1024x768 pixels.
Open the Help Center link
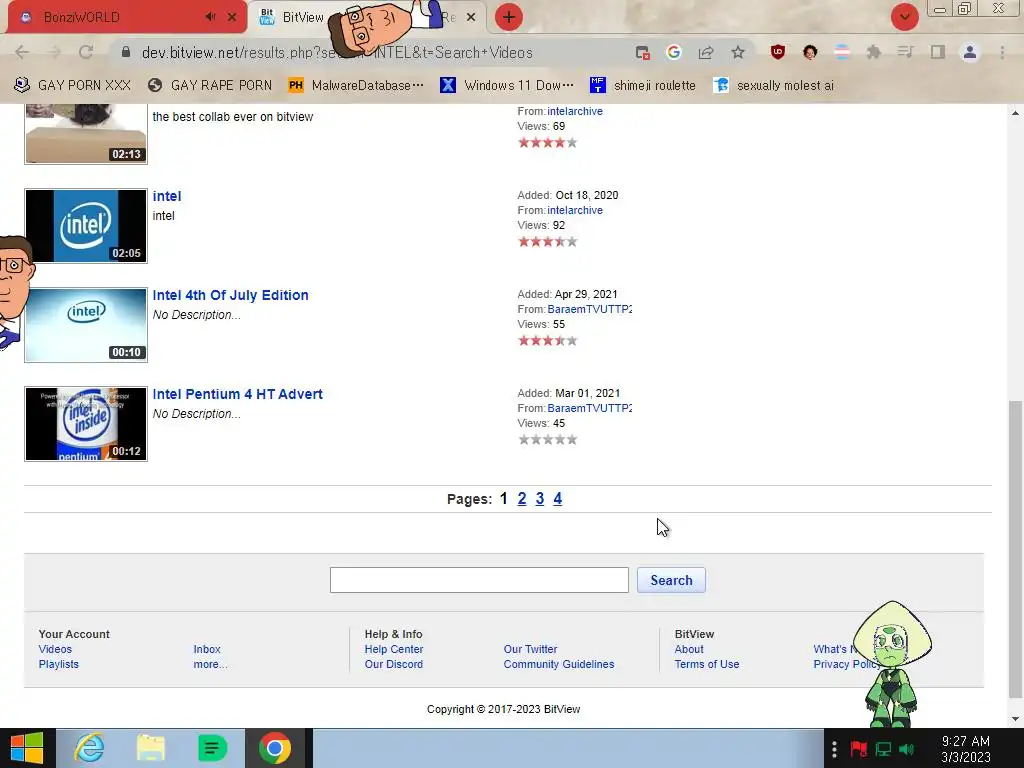coord(394,649)
